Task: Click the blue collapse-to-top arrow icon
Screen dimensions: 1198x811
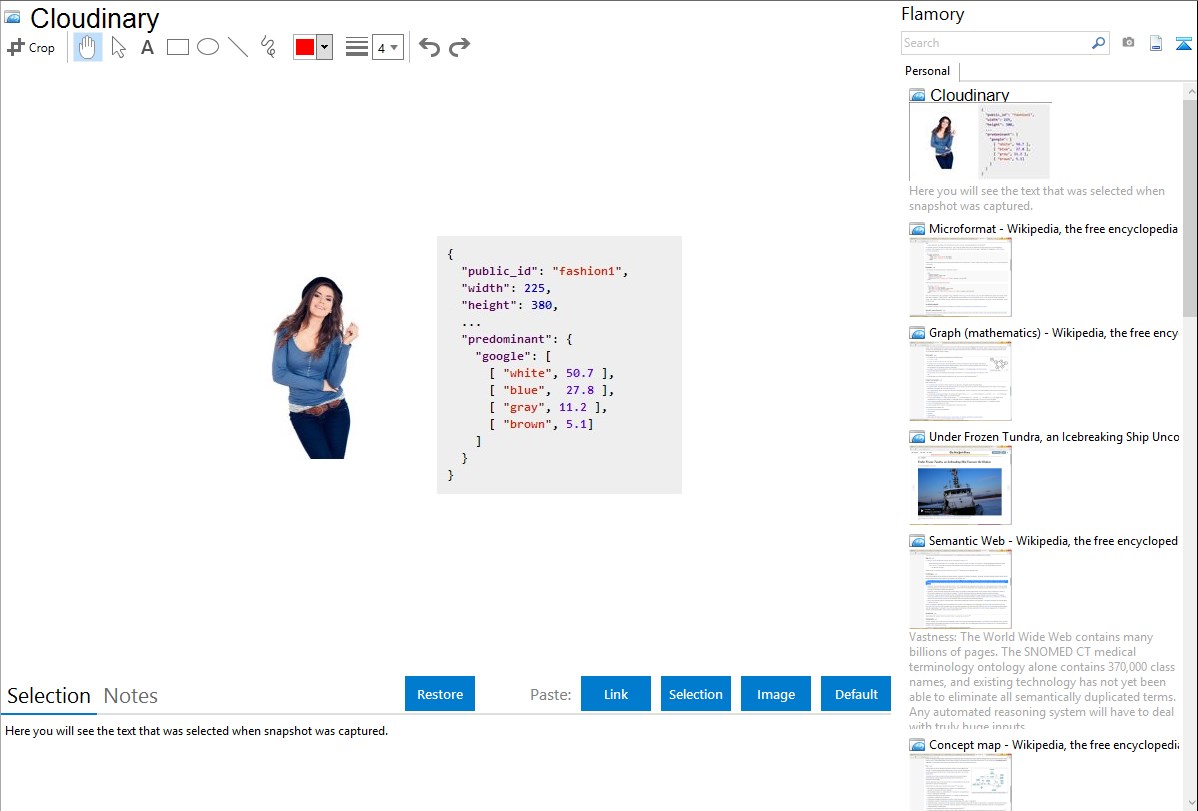Action: coord(1184,43)
